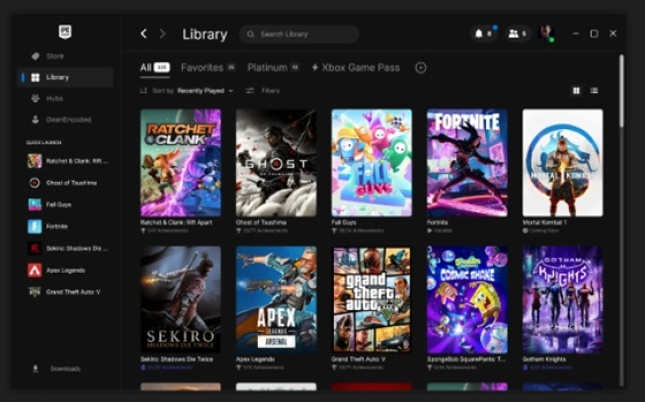
Task: Click the Library grid icon in sidebar
Action: (x=35, y=77)
